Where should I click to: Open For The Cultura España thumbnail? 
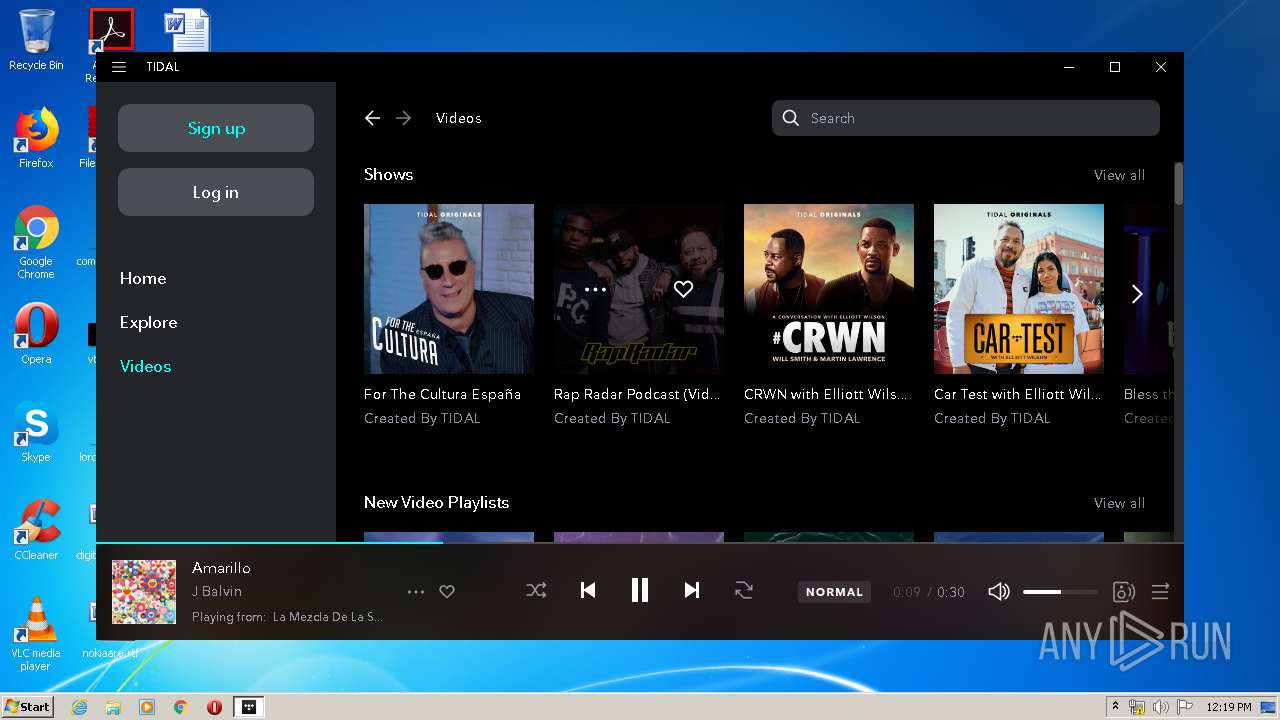point(449,289)
